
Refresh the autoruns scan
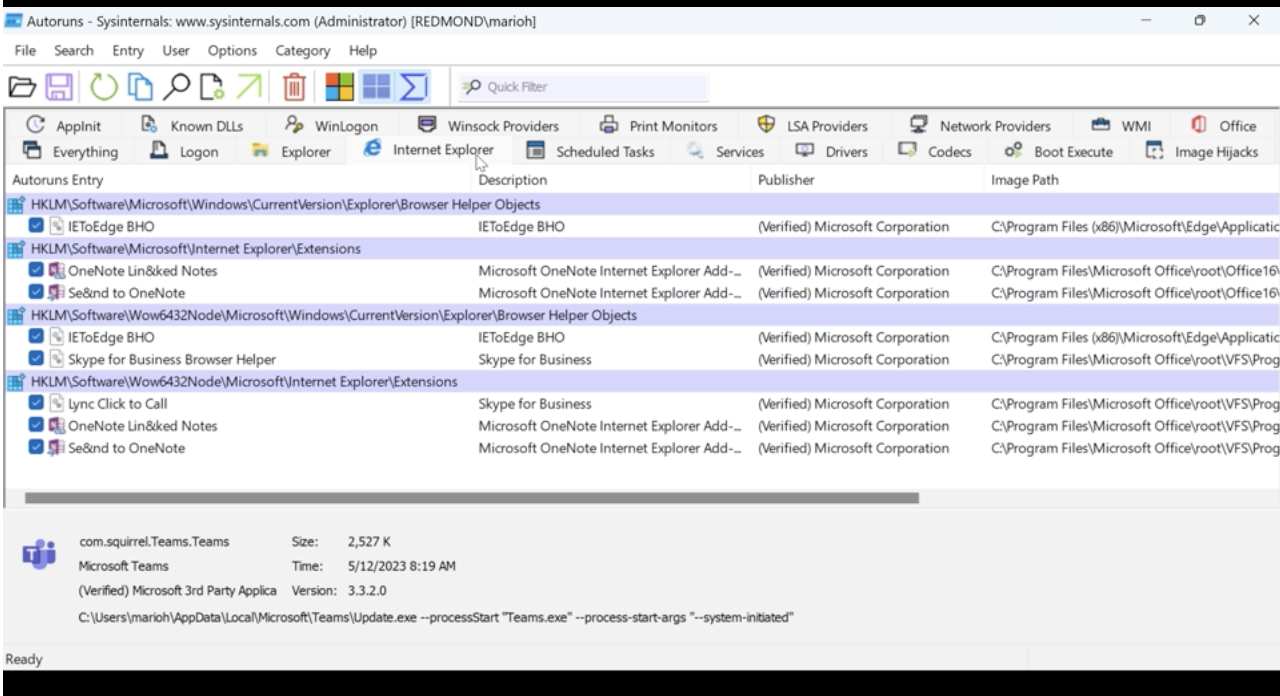point(104,87)
